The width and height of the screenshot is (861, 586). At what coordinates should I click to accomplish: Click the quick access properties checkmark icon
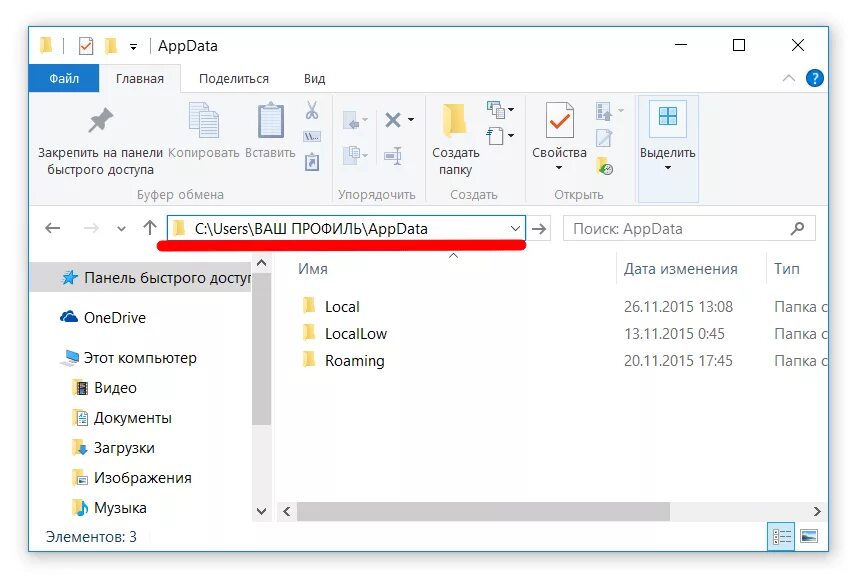[86, 46]
